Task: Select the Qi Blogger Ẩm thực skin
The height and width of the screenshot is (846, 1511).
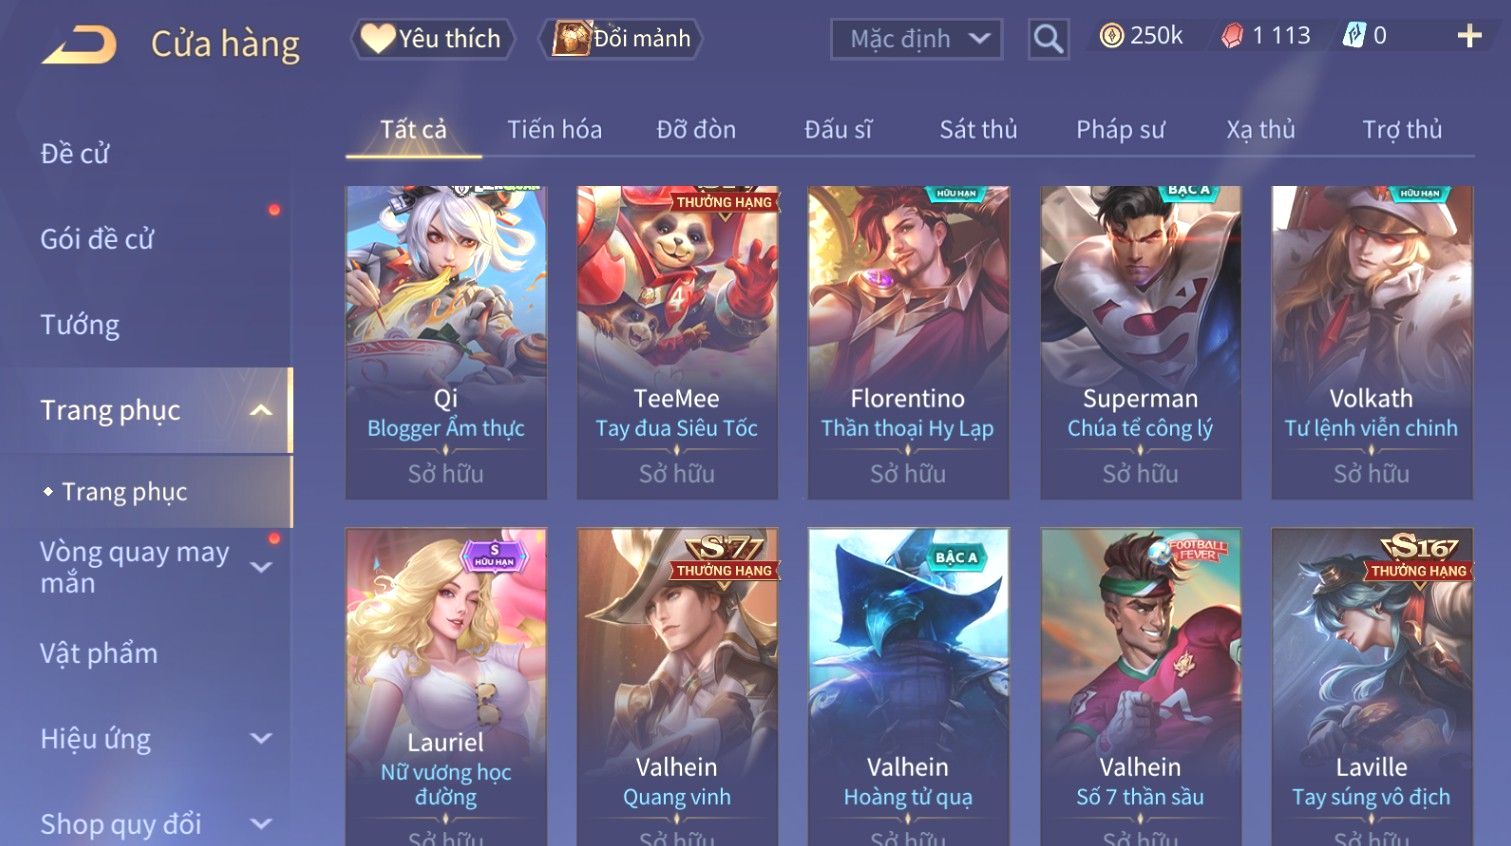Action: click(x=446, y=342)
